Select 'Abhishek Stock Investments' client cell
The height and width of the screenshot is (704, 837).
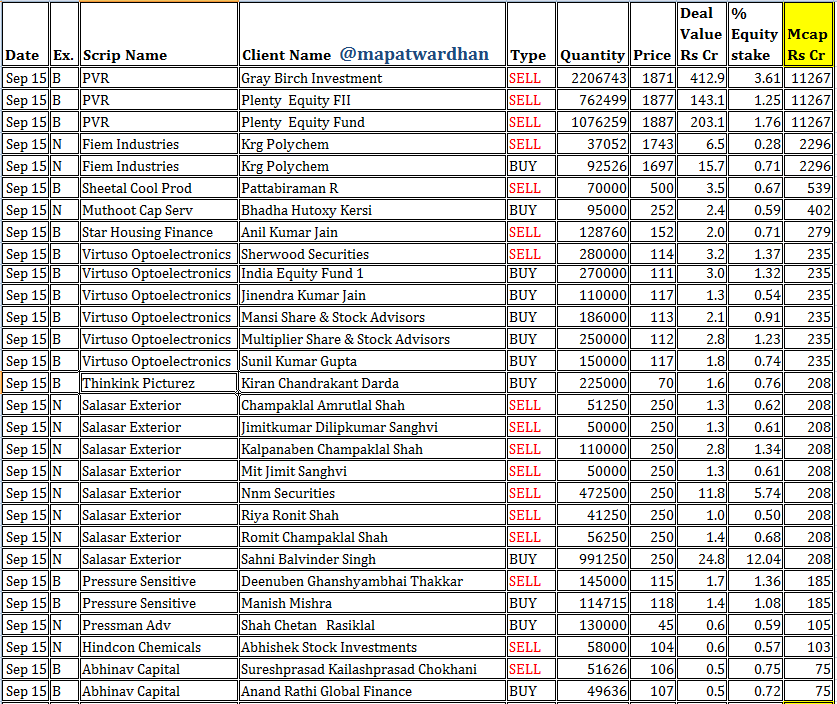pyautogui.click(x=373, y=646)
